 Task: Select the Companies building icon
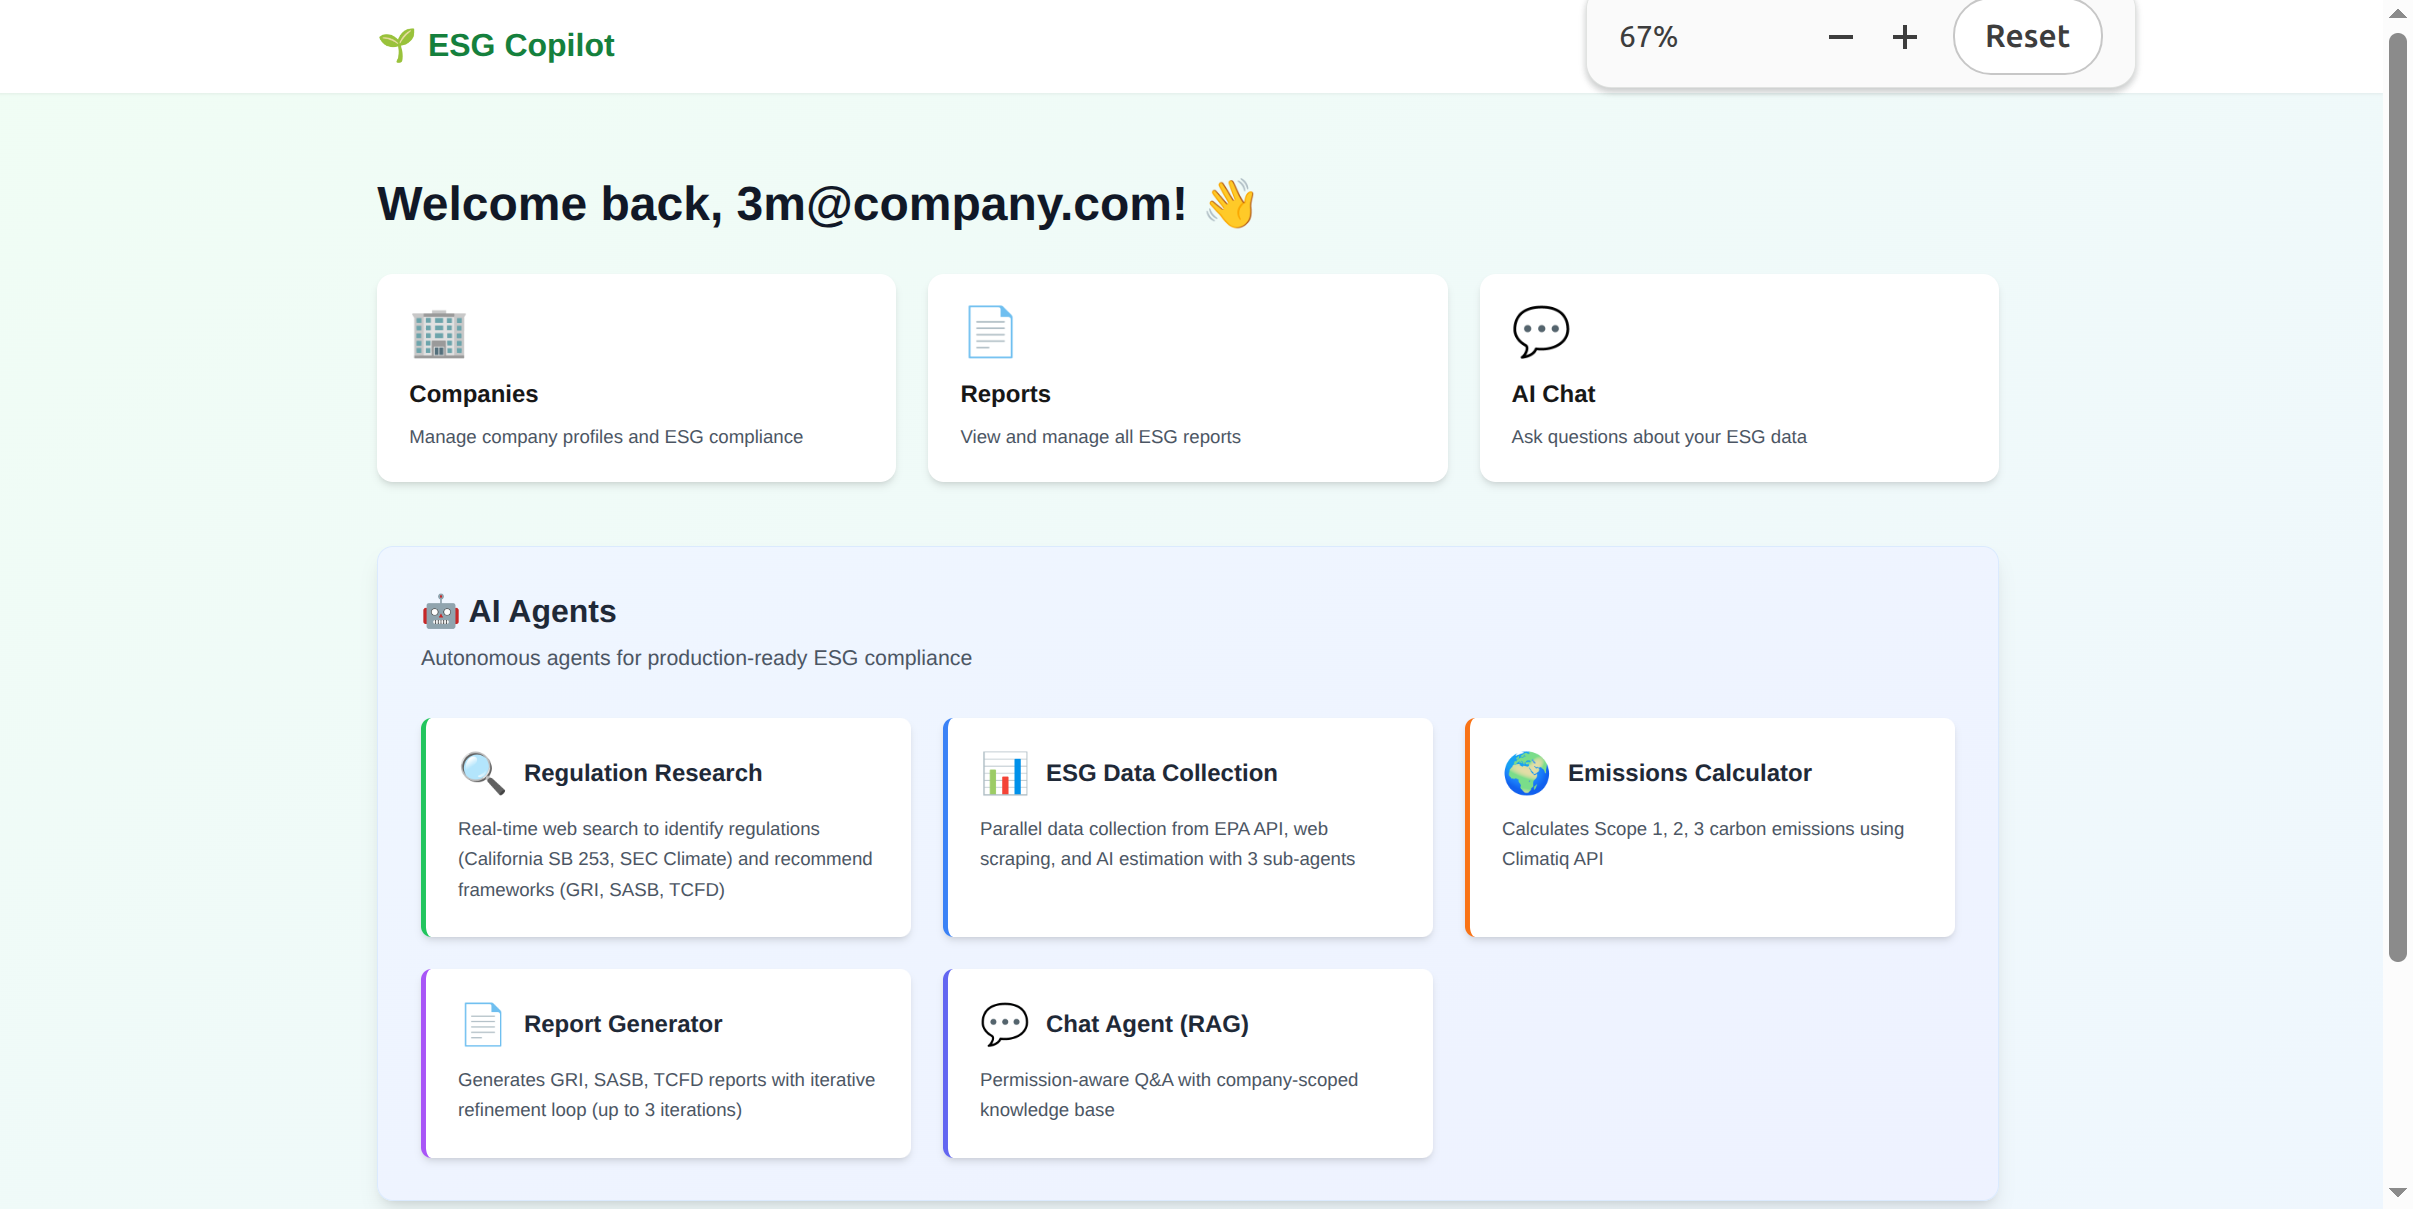437,334
